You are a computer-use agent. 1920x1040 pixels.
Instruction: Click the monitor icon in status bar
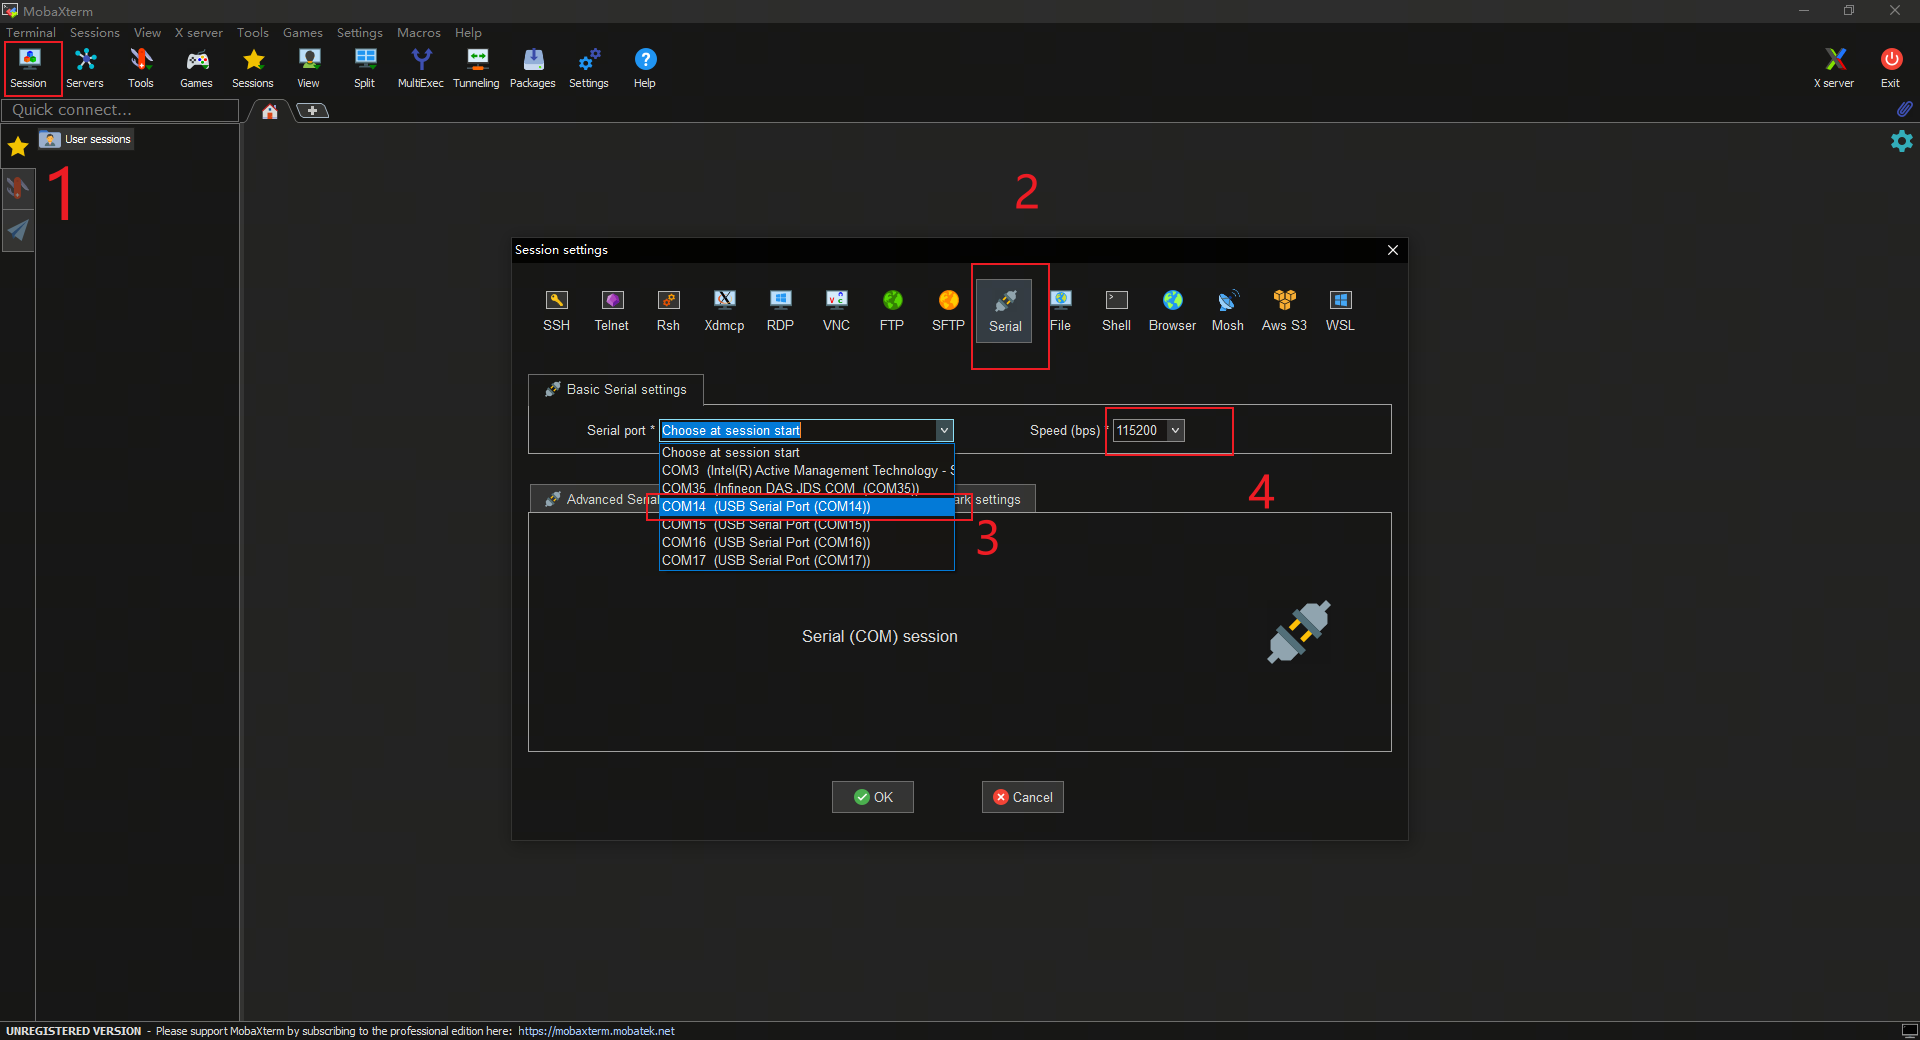point(1909,1031)
